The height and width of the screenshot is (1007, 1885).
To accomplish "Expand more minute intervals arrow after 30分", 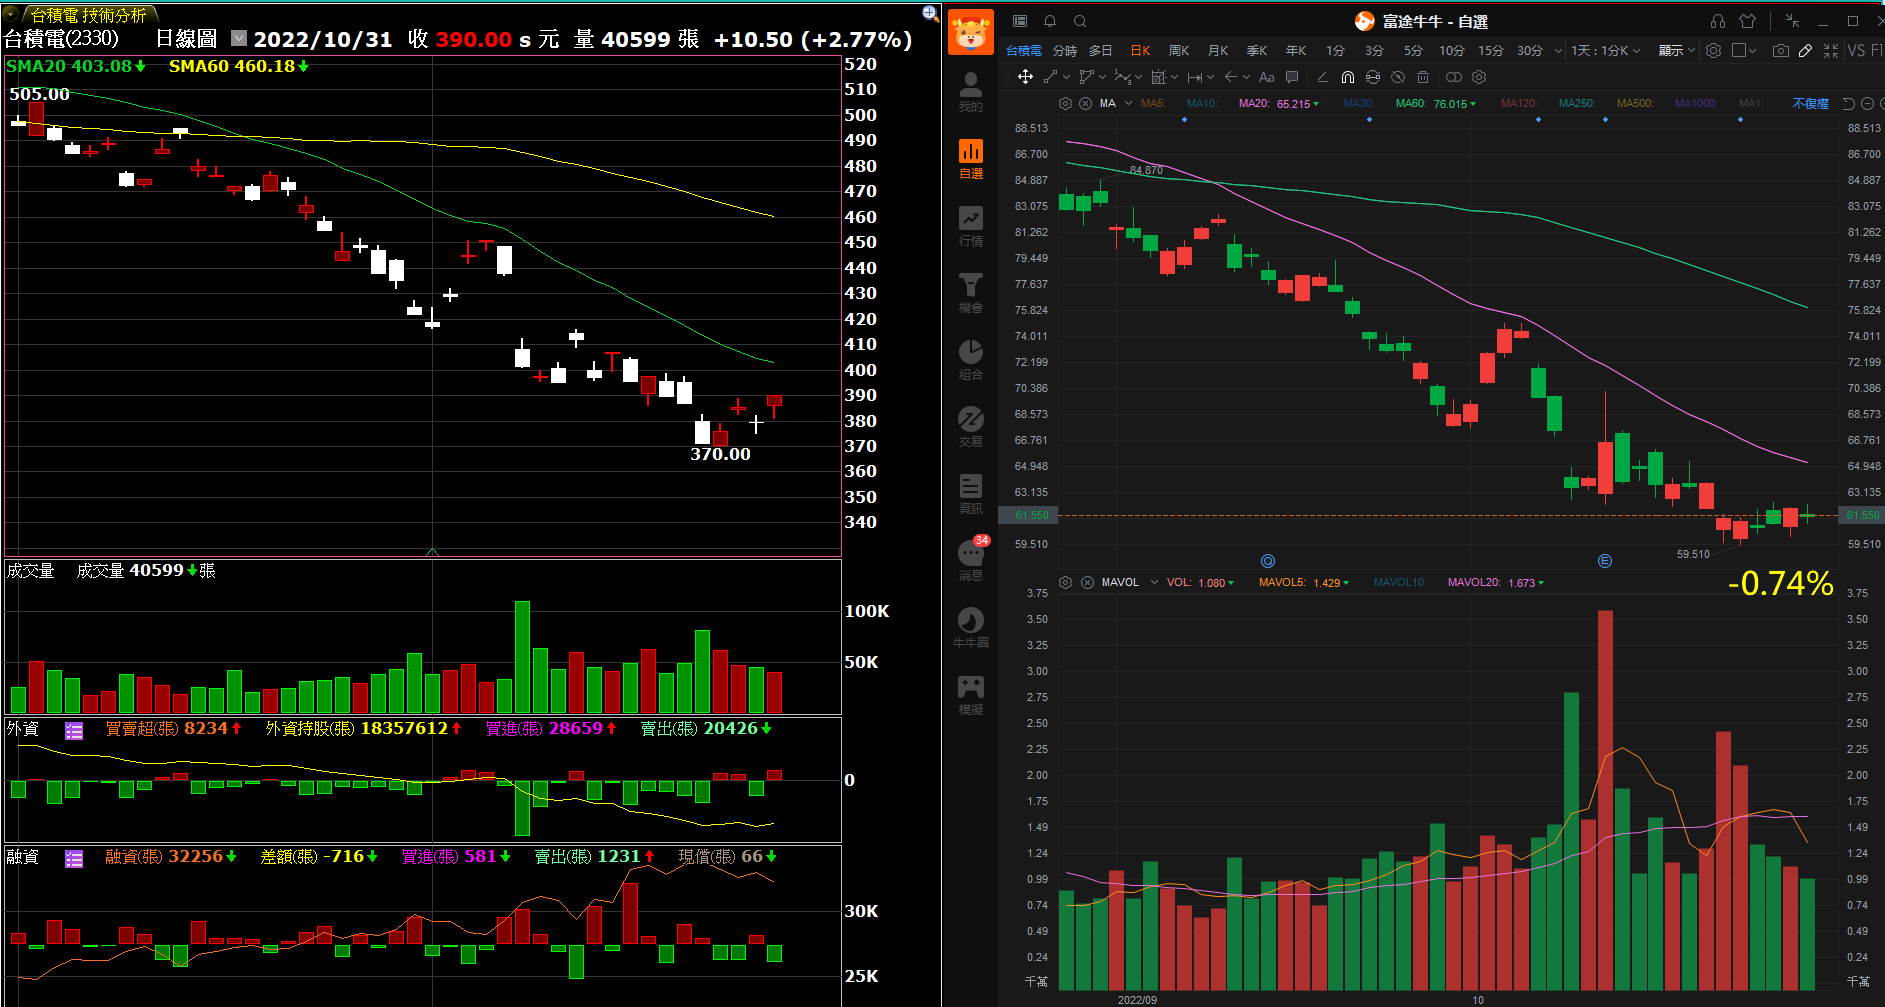I will coord(1558,50).
